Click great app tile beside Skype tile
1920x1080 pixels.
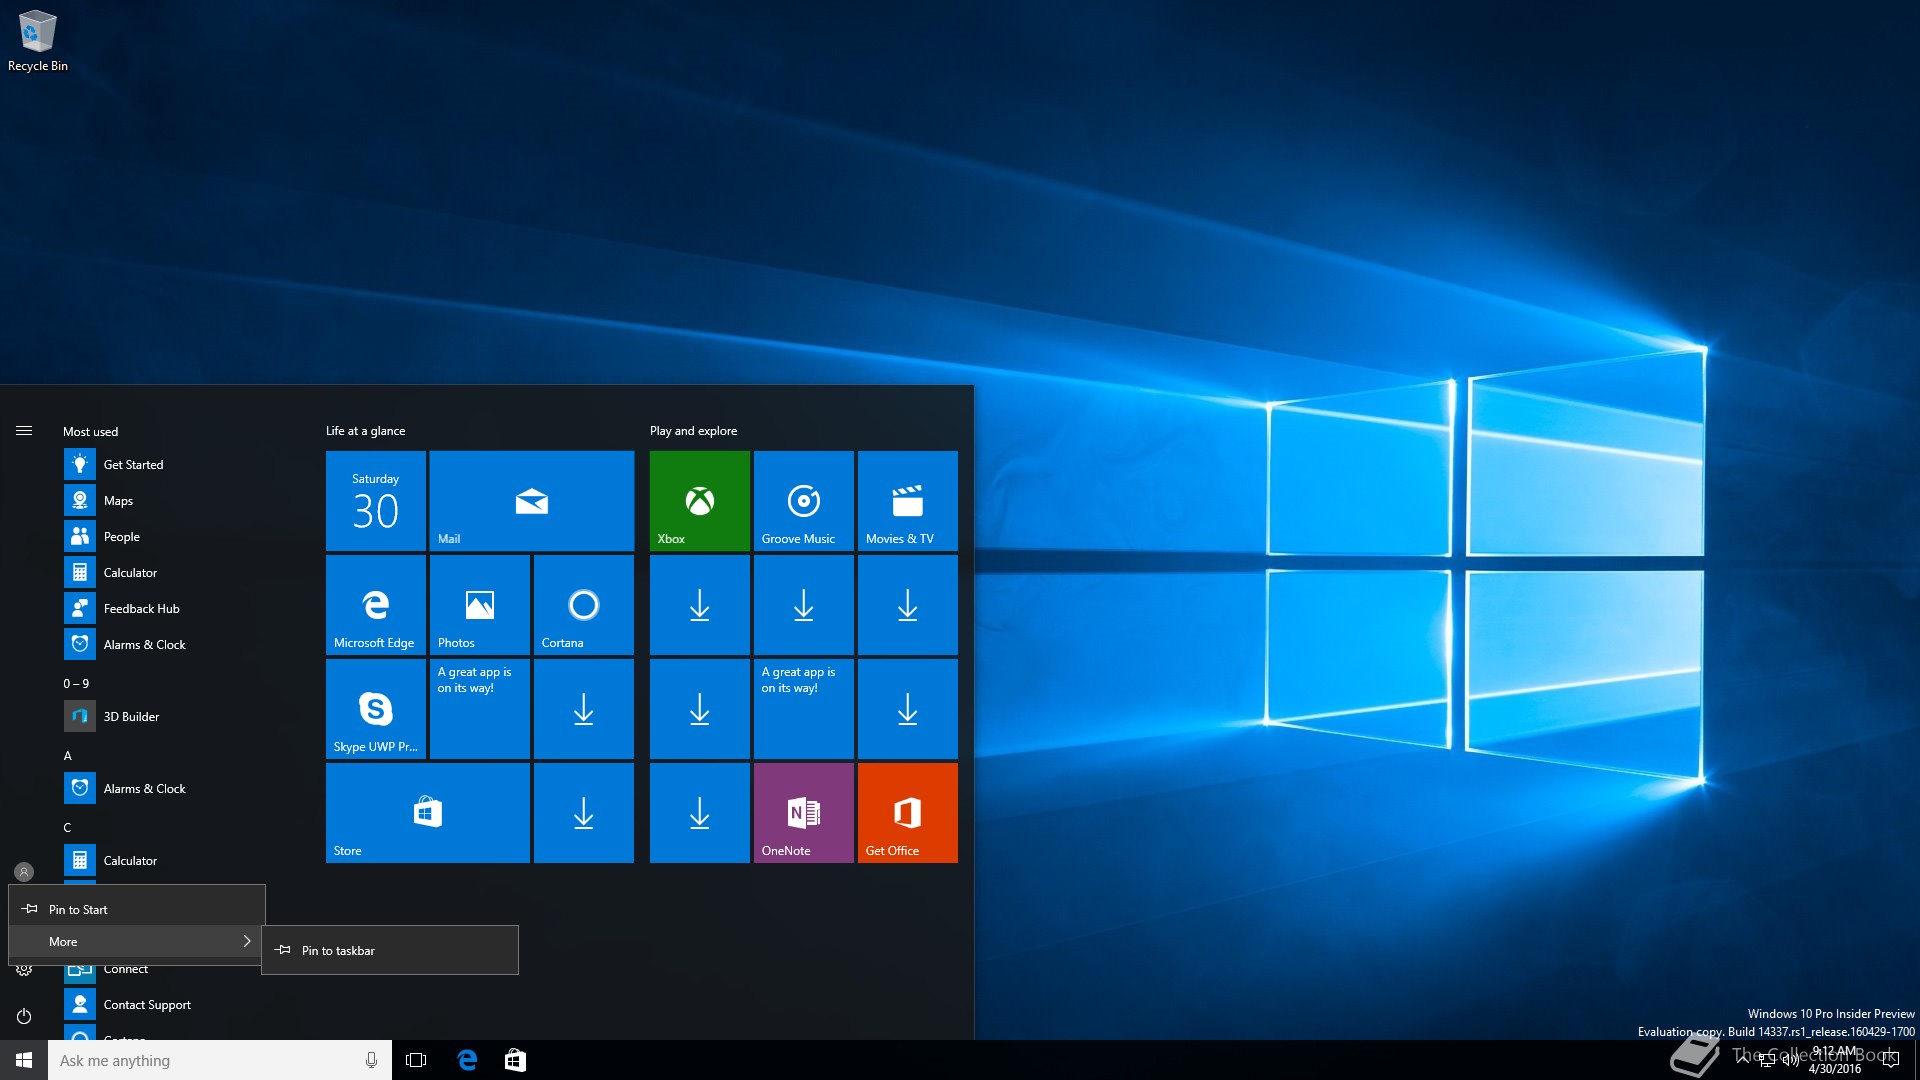480,708
